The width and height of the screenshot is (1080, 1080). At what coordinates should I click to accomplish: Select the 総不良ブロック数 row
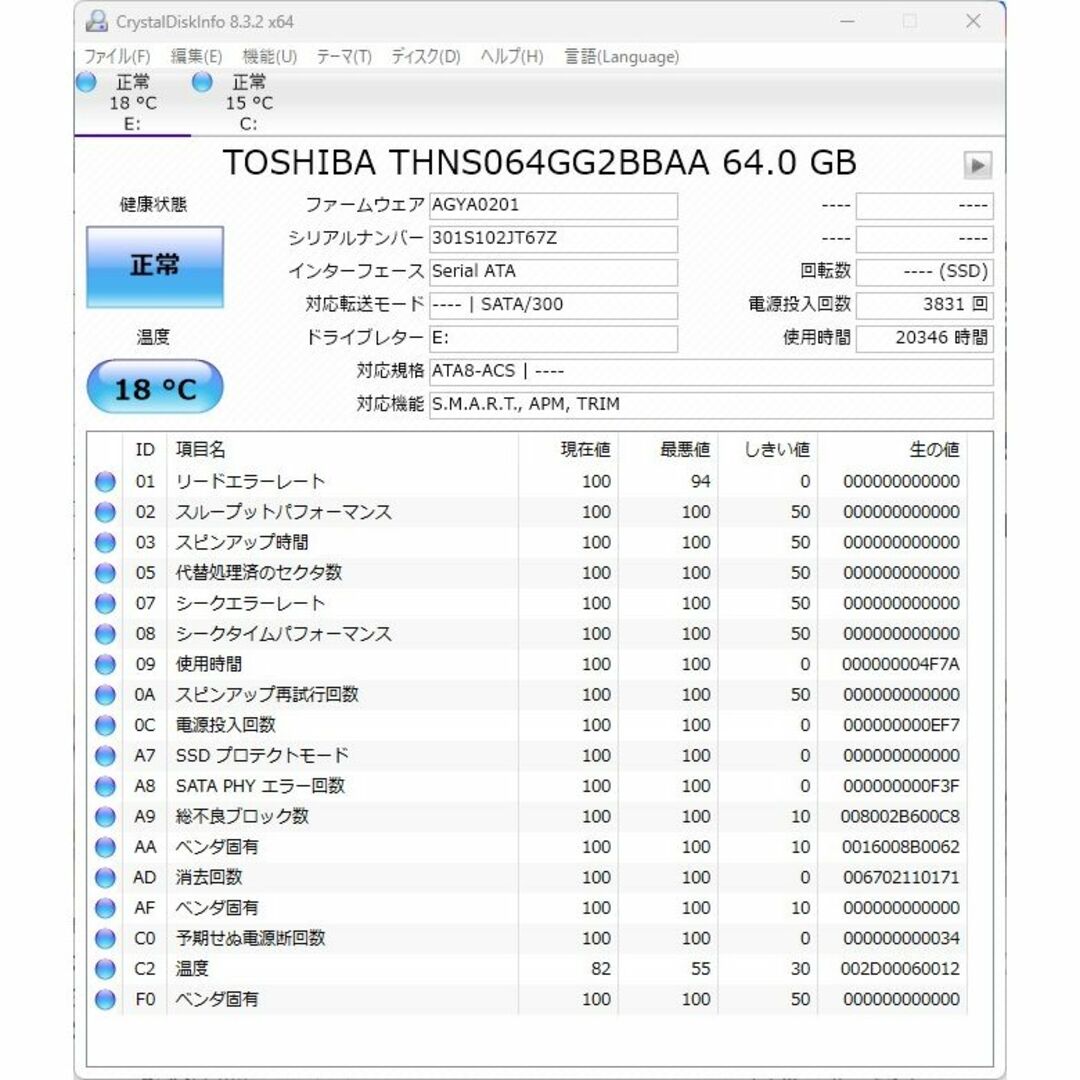528,816
